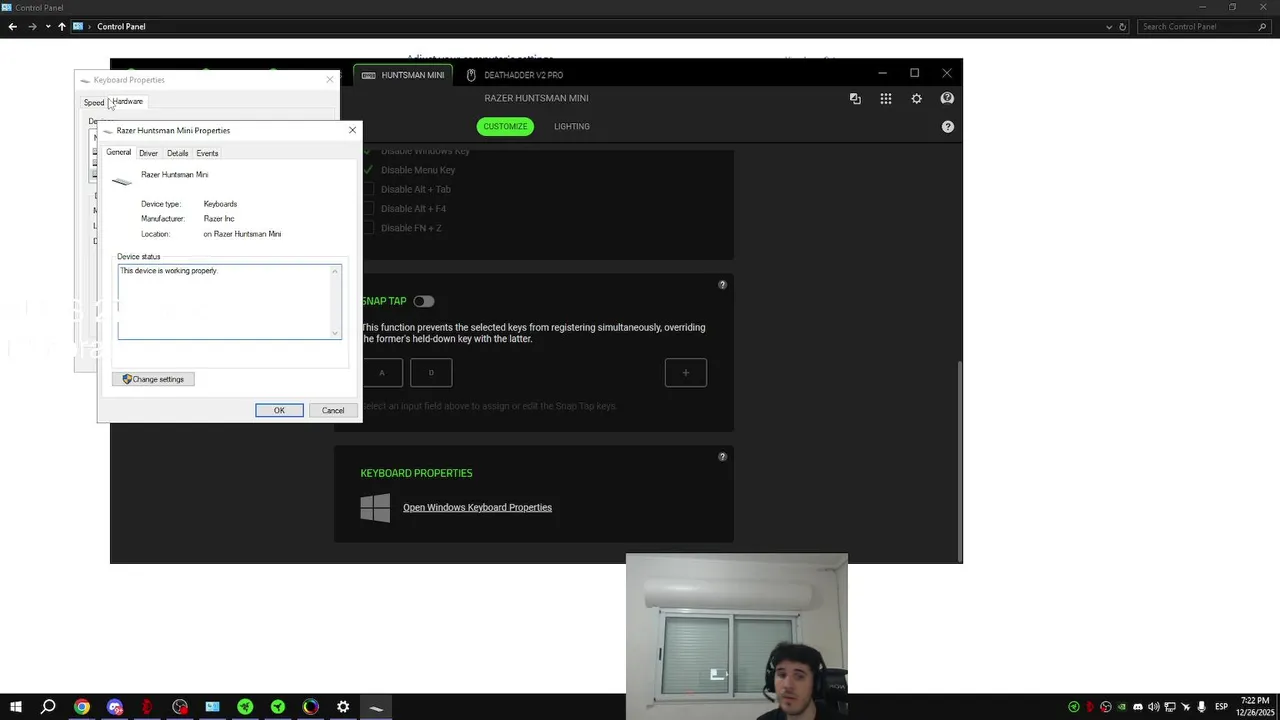Open Razer Synapse help in title bar
The width and height of the screenshot is (1280, 720).
tap(947, 99)
